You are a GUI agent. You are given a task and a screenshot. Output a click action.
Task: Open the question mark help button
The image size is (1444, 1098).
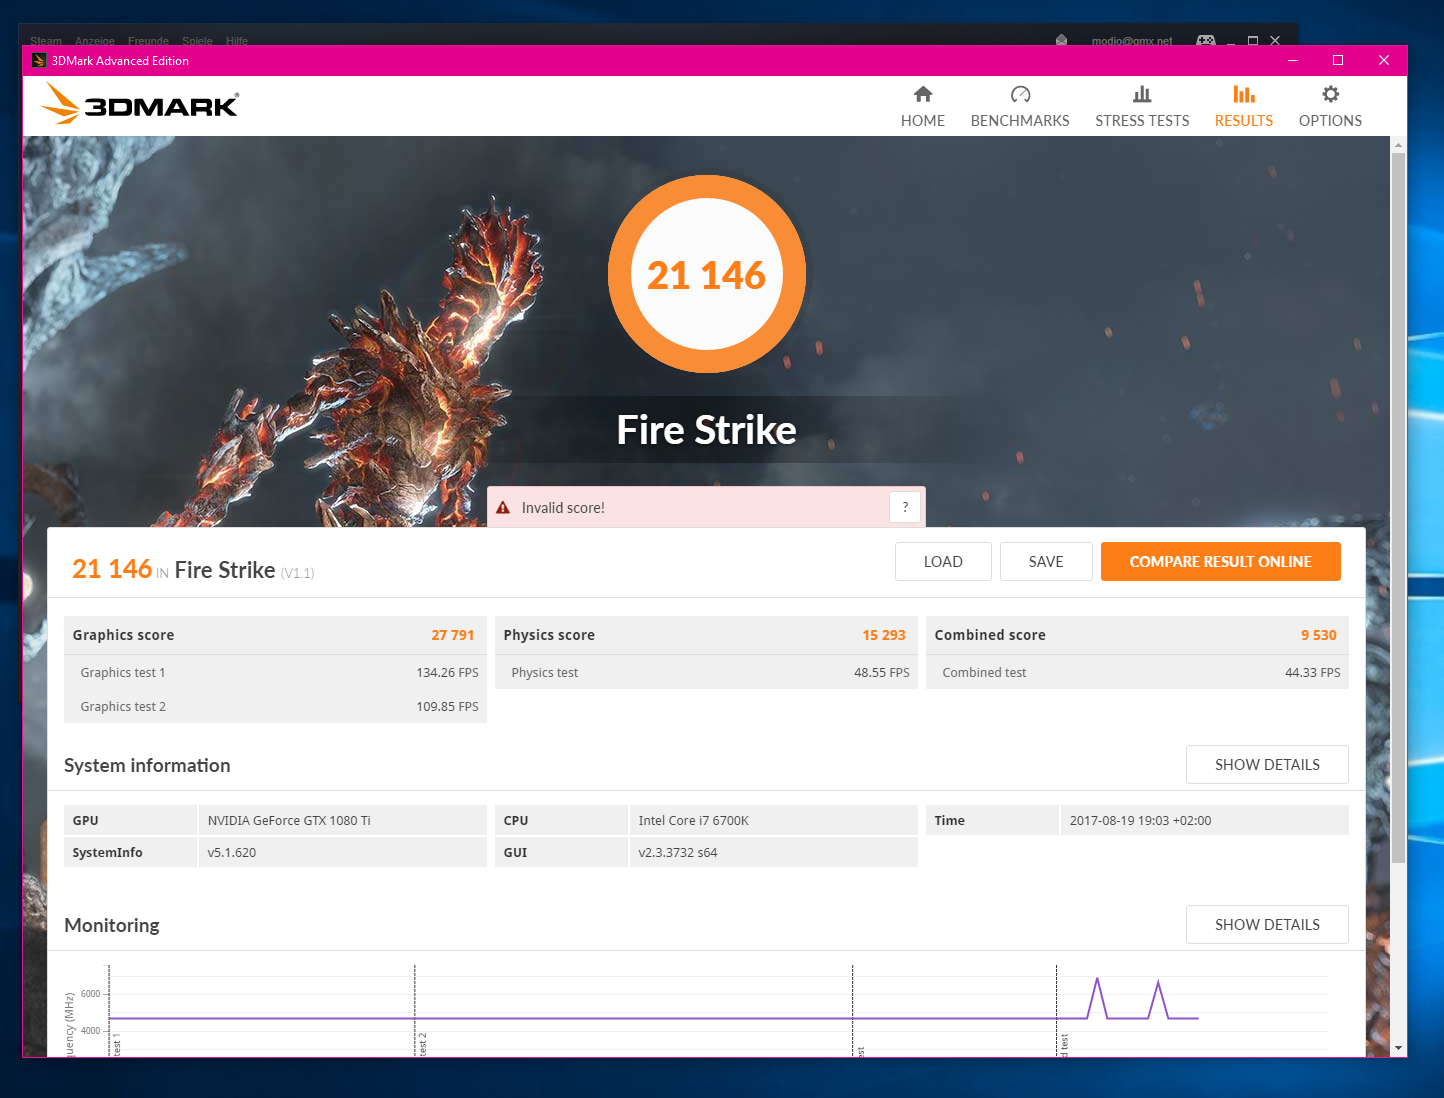coord(905,507)
